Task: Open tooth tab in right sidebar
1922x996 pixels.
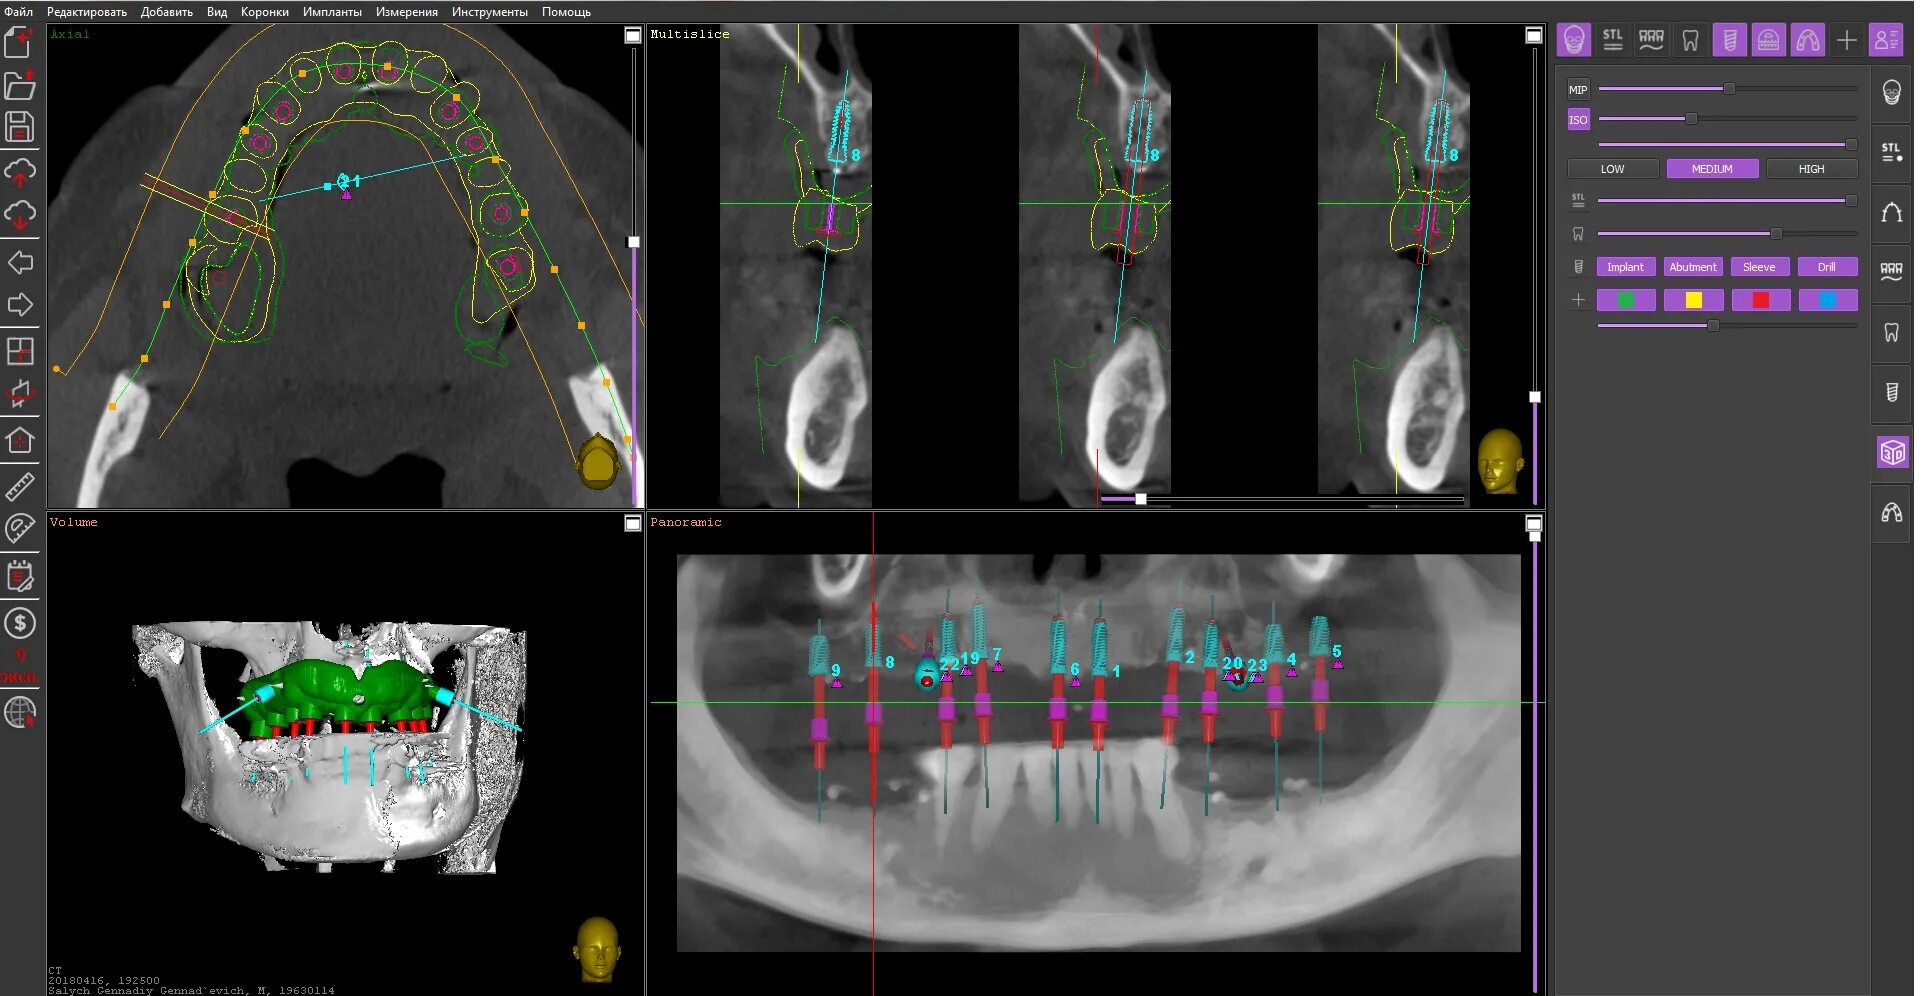Action: (1891, 332)
